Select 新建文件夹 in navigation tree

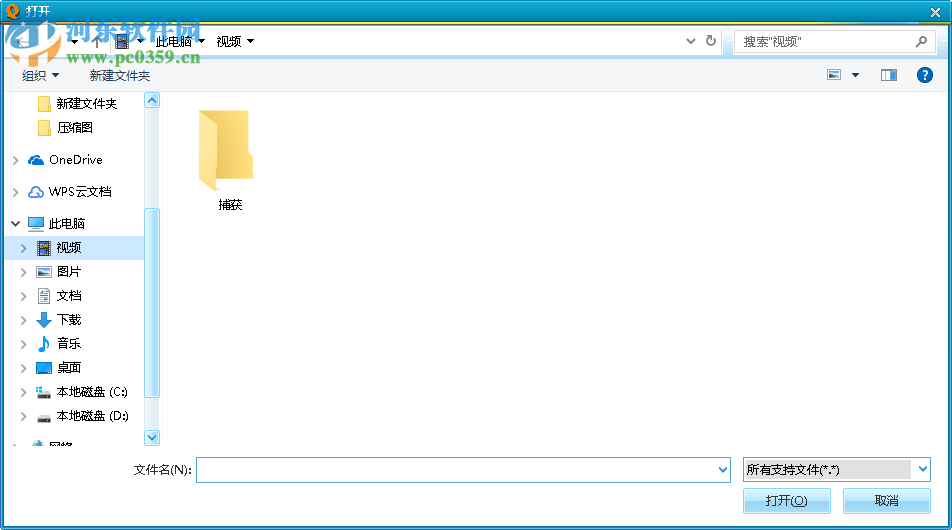(x=86, y=104)
